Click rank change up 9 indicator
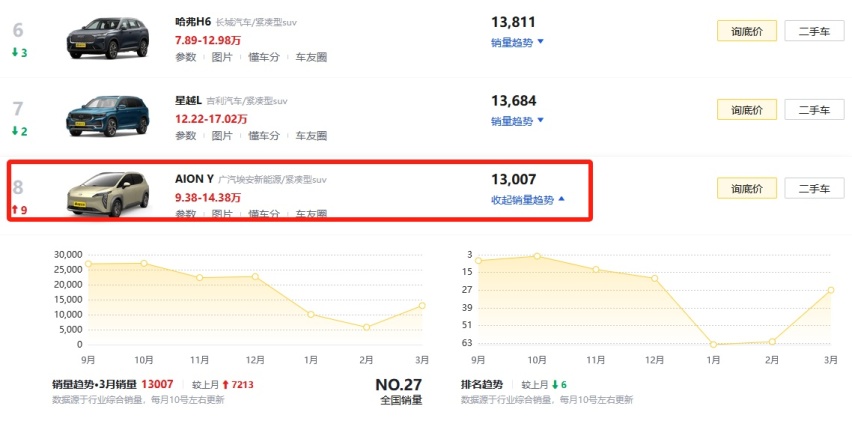Image resolution: width=852 pixels, height=424 pixels. [19, 209]
